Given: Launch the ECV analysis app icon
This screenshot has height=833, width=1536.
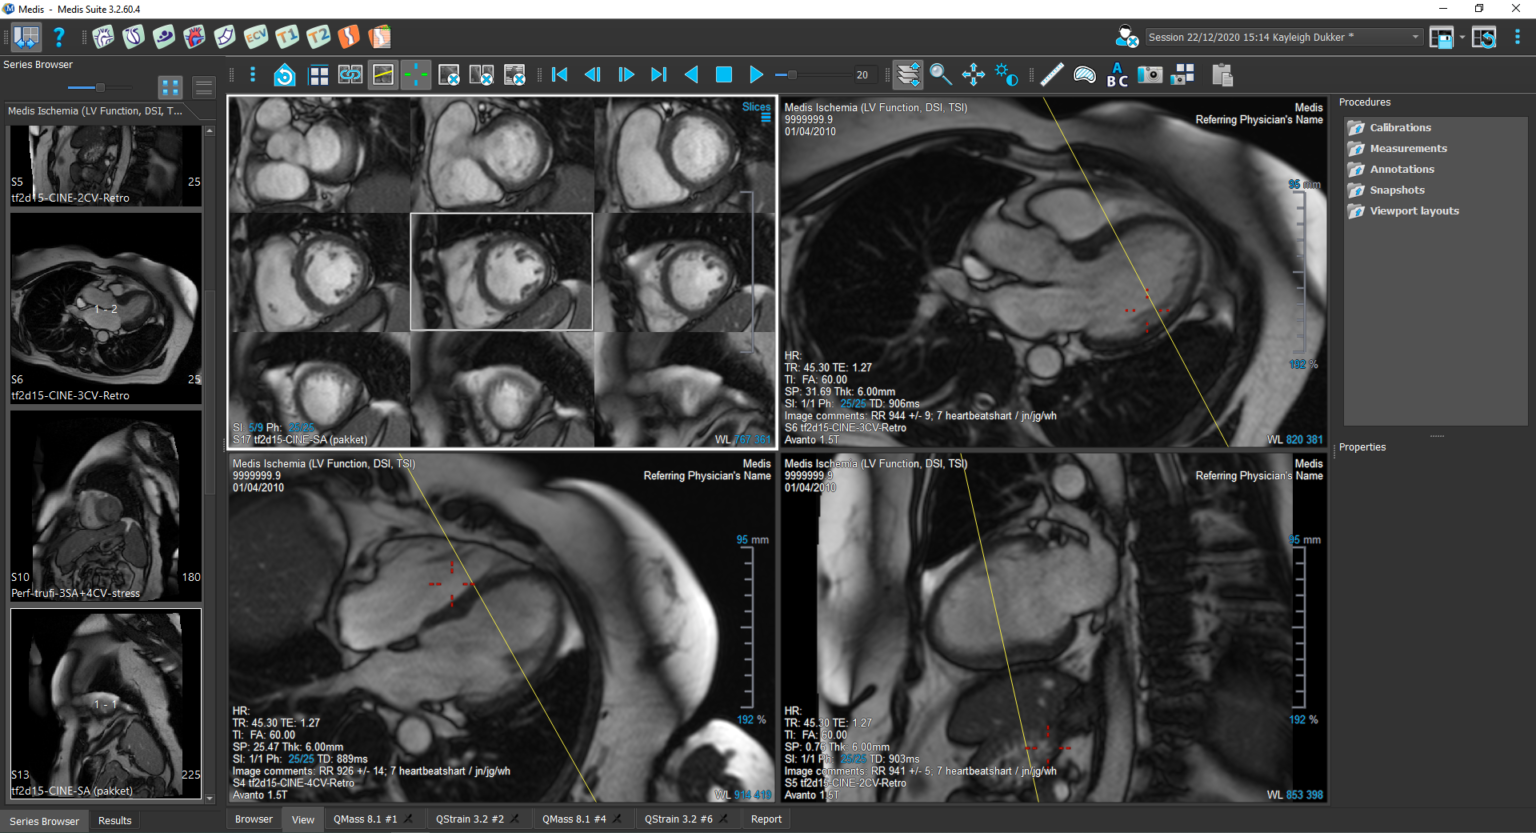Looking at the screenshot, I should 256,37.
